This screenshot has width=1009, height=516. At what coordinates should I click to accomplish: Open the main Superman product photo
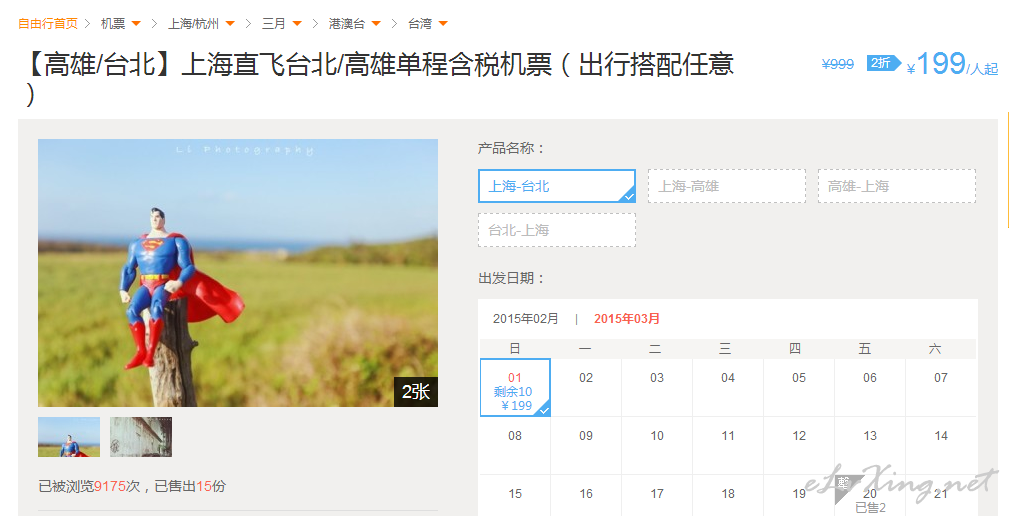point(238,273)
